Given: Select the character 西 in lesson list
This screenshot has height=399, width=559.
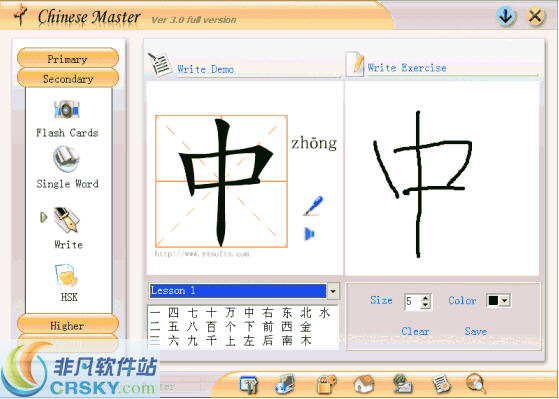Looking at the screenshot, I should 287,327.
